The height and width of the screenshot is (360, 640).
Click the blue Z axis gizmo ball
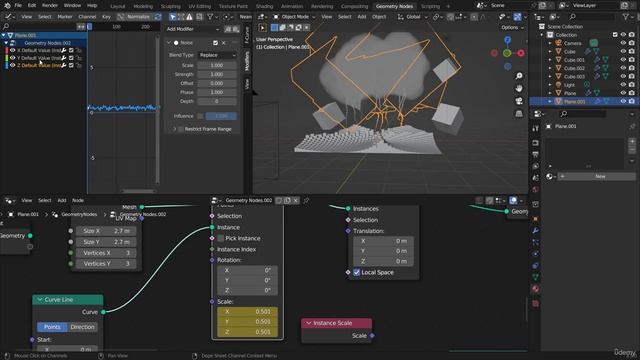click(x=507, y=40)
